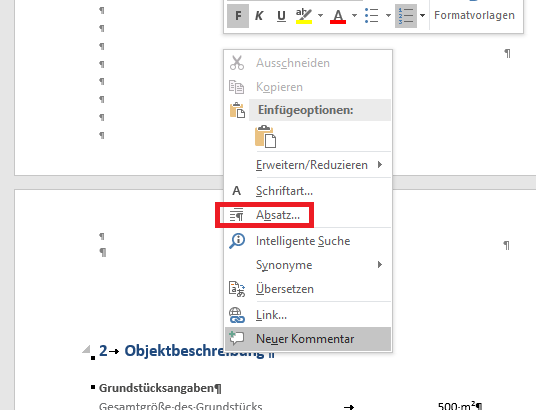Toggle underline formatting button
Viewport: 536px width, 410px height.
(x=281, y=16)
